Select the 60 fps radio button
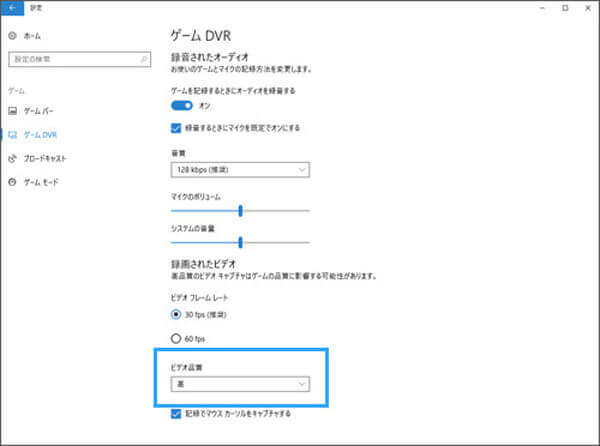This screenshot has width=600, height=446. [176, 339]
